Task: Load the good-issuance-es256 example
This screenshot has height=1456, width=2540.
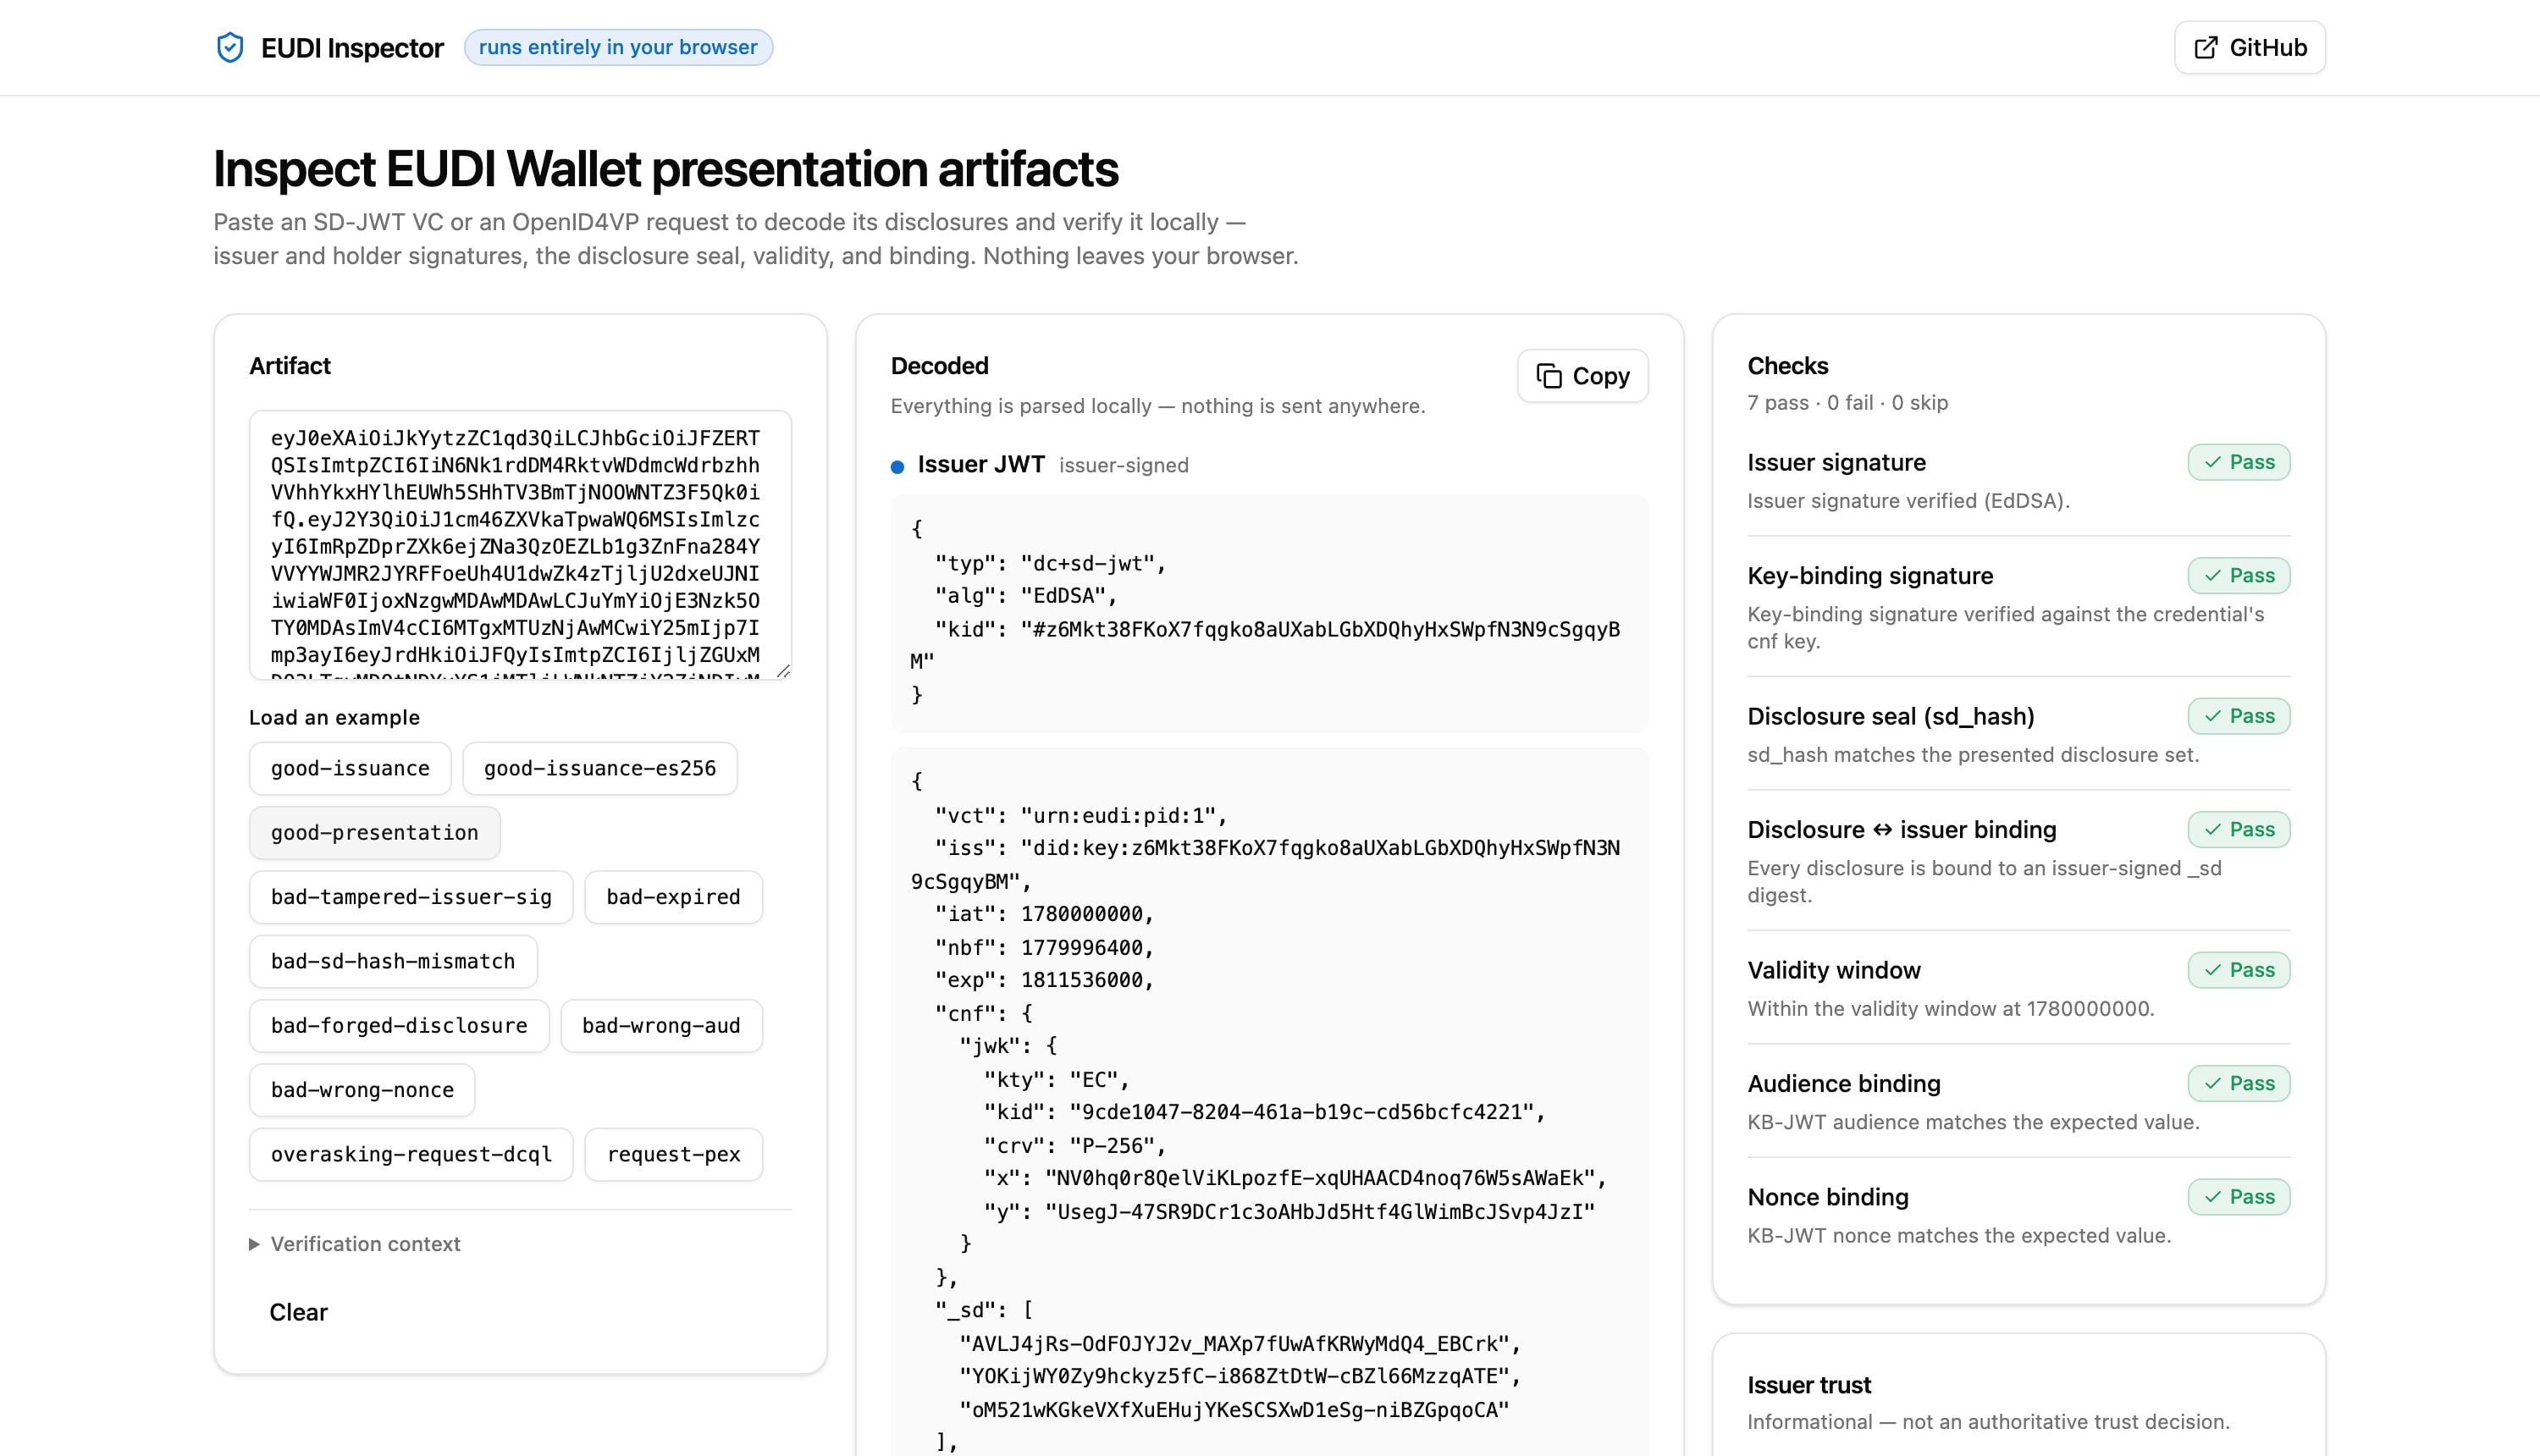Action: coord(600,768)
